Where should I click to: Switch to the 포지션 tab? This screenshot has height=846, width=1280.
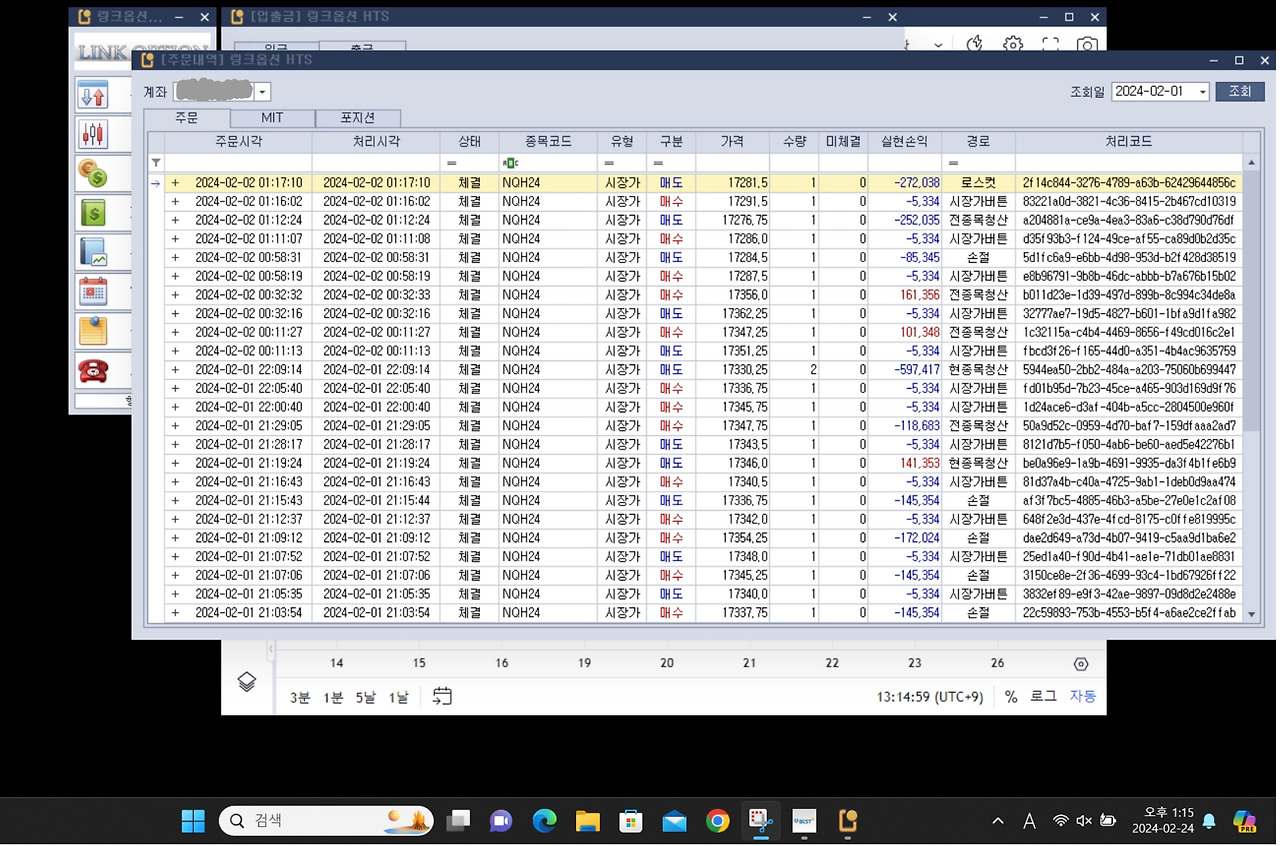358,118
